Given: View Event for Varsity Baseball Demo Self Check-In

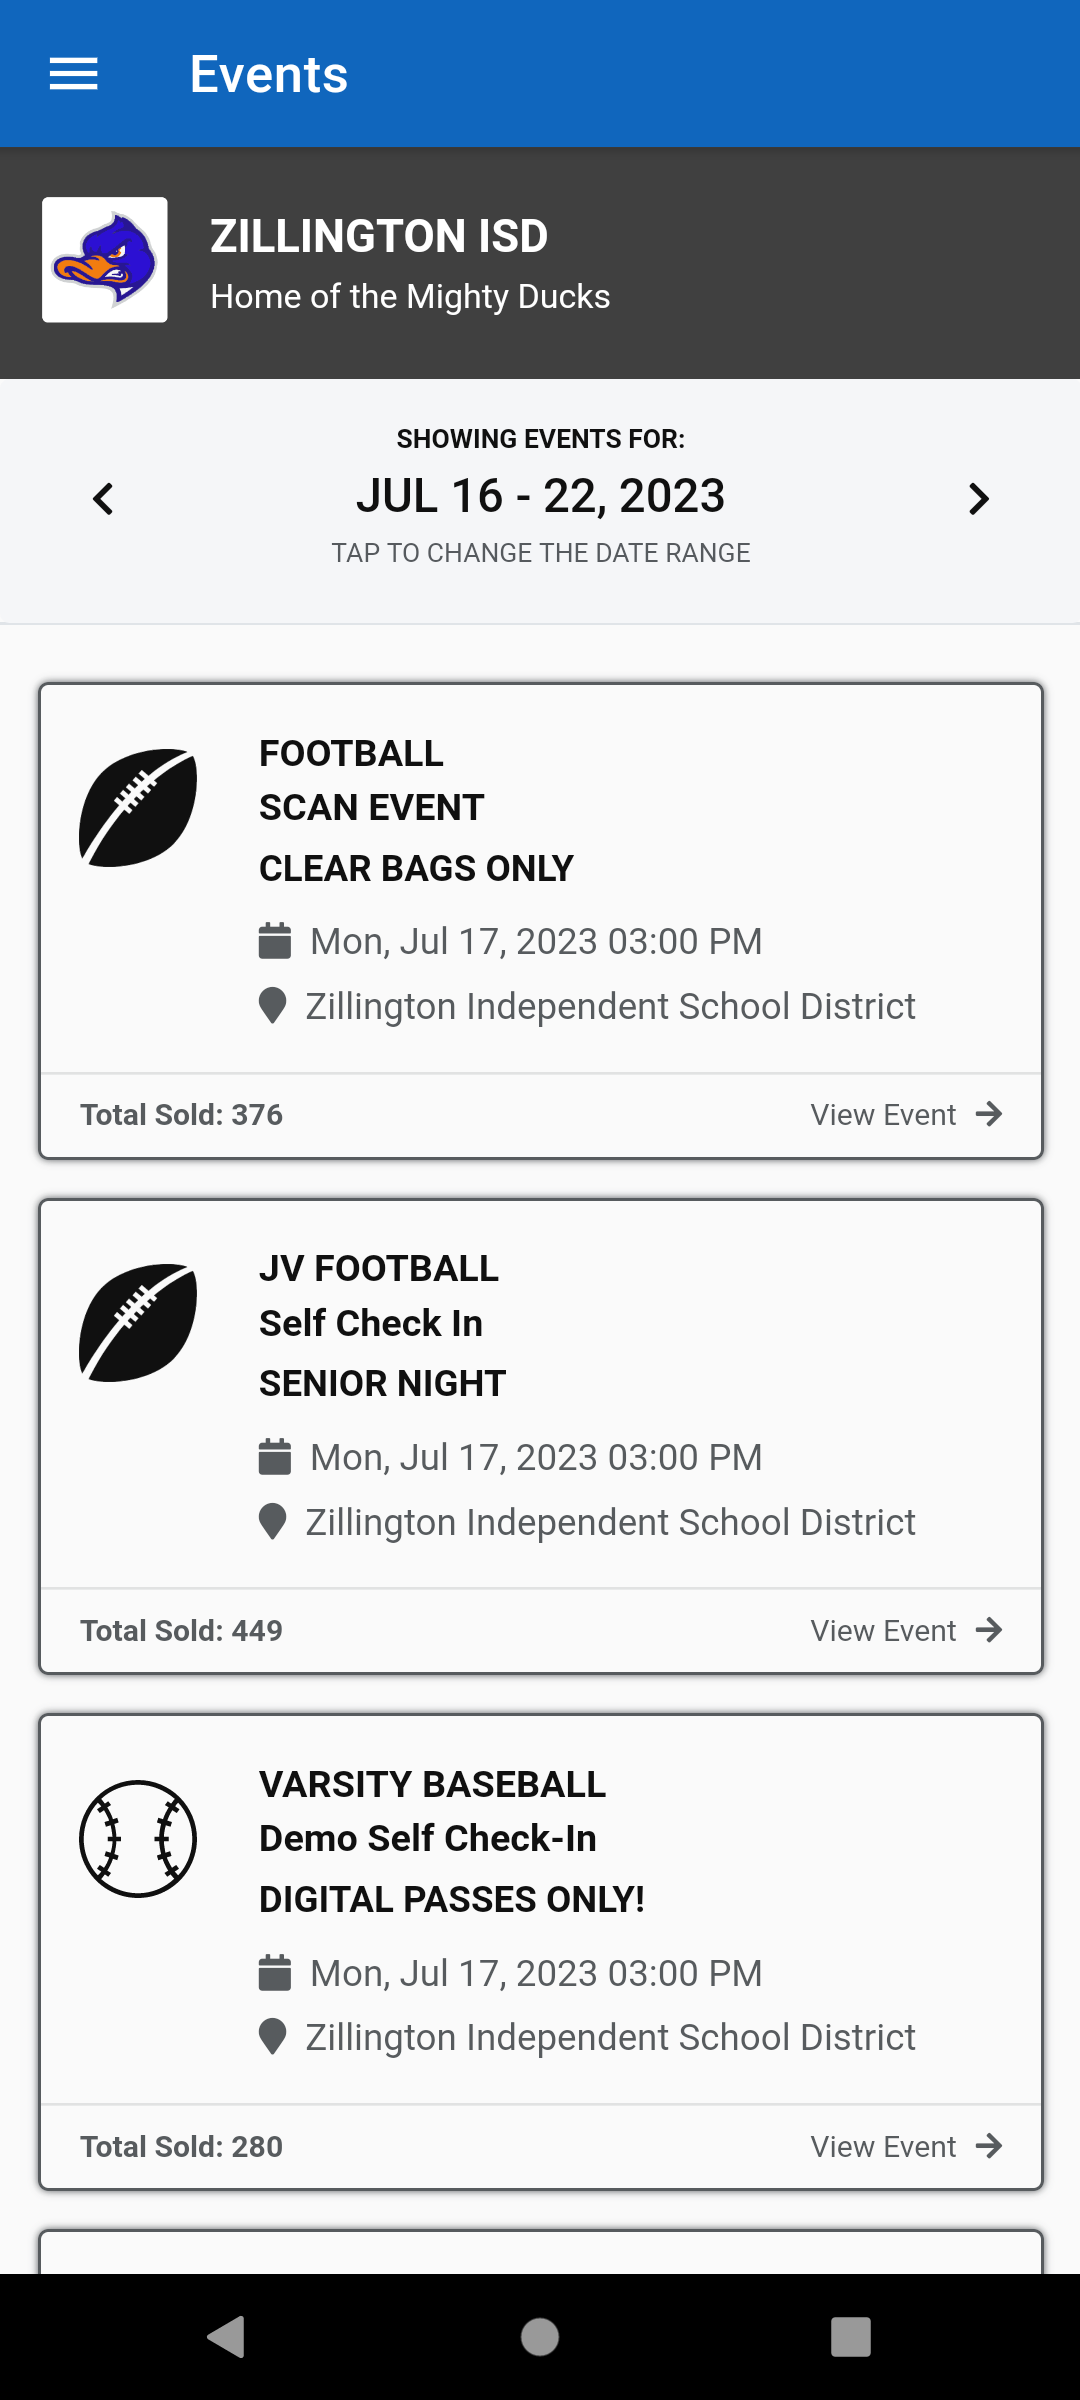Looking at the screenshot, I should click(906, 2146).
